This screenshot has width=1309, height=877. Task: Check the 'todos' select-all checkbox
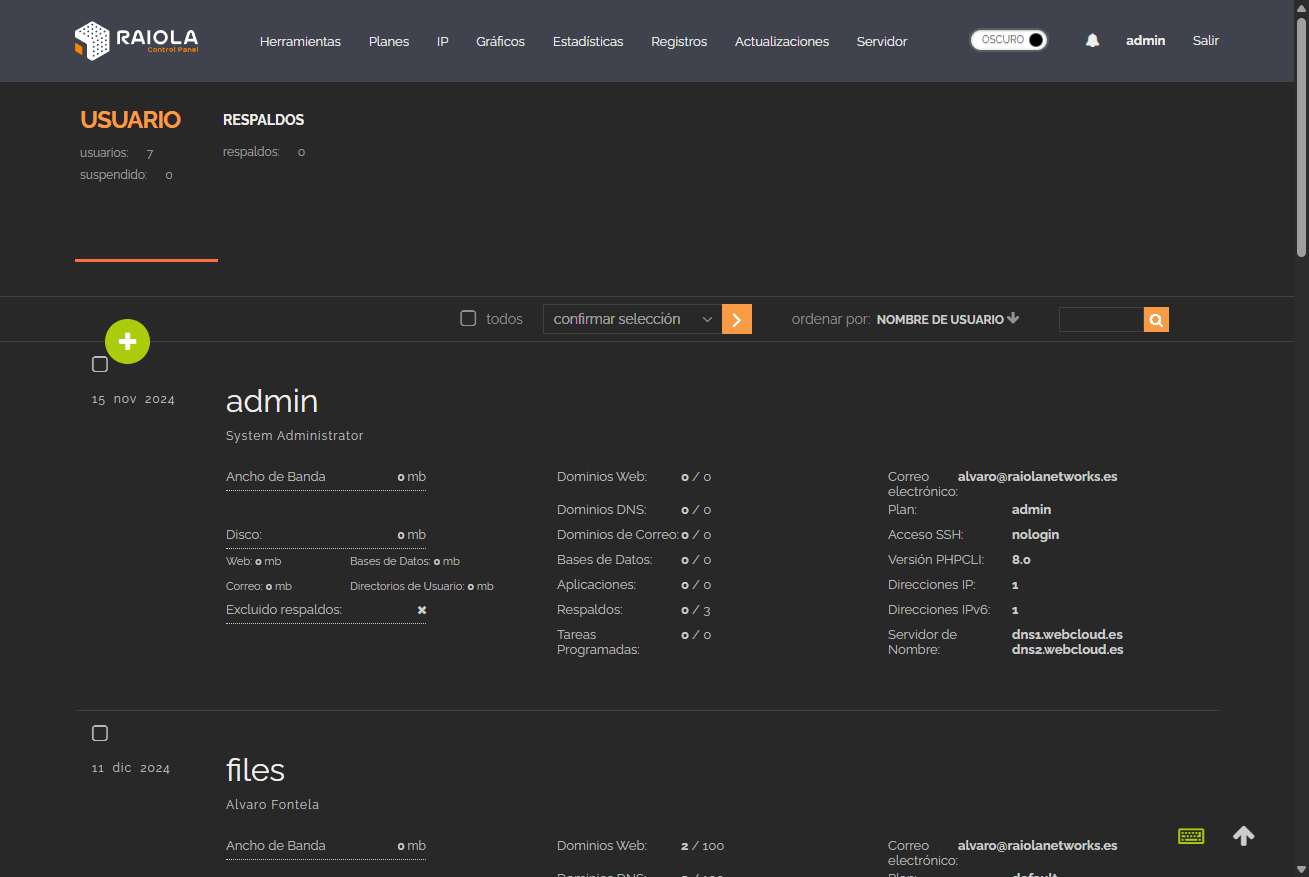point(468,319)
